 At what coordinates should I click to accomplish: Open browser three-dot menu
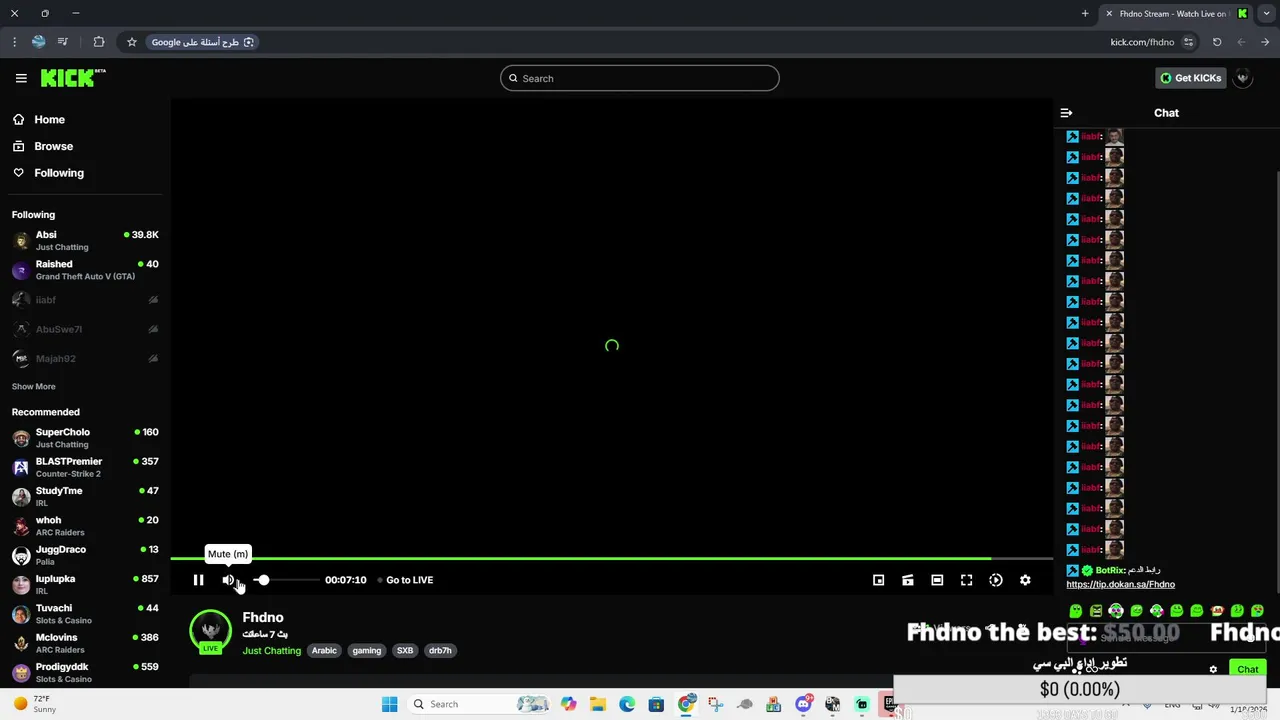click(14, 42)
